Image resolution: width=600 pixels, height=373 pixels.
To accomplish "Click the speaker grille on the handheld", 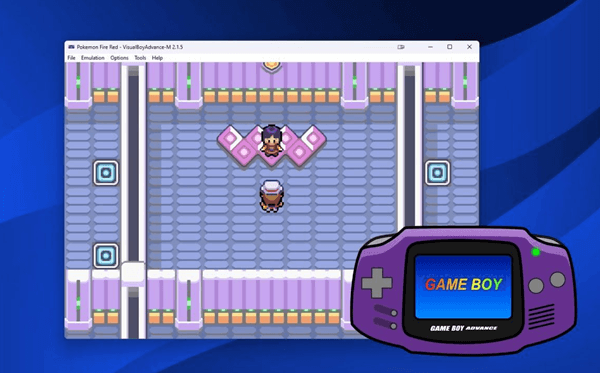I will [541, 316].
